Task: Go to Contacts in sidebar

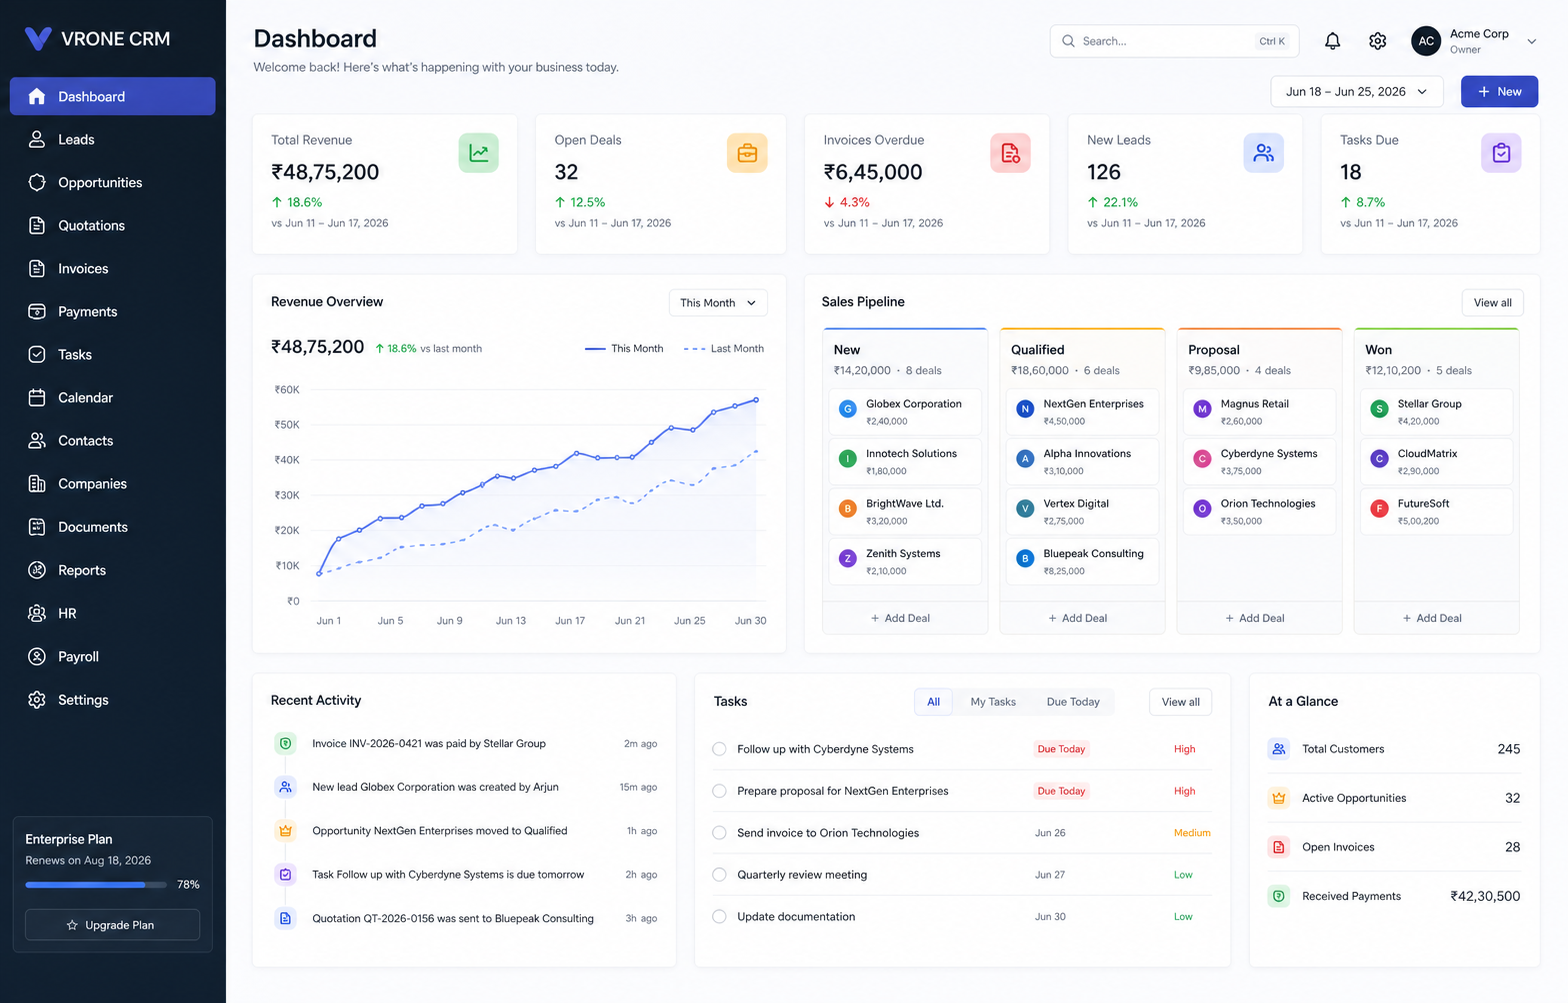Action: [112, 441]
